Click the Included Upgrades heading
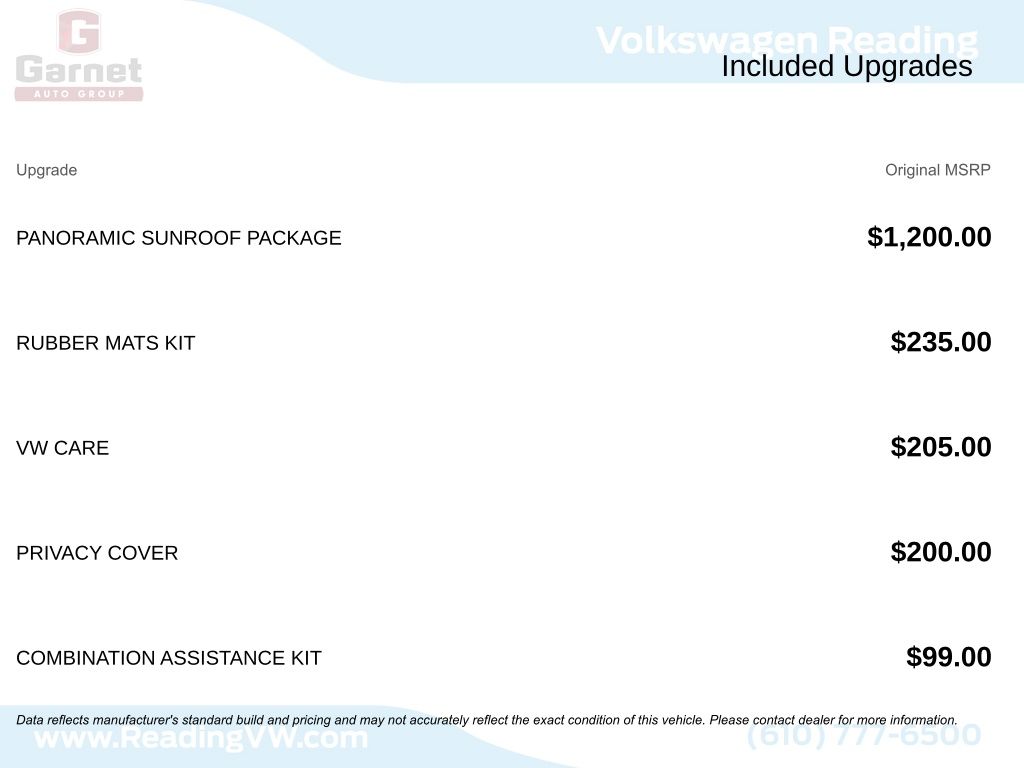The image size is (1024, 768). coord(846,67)
